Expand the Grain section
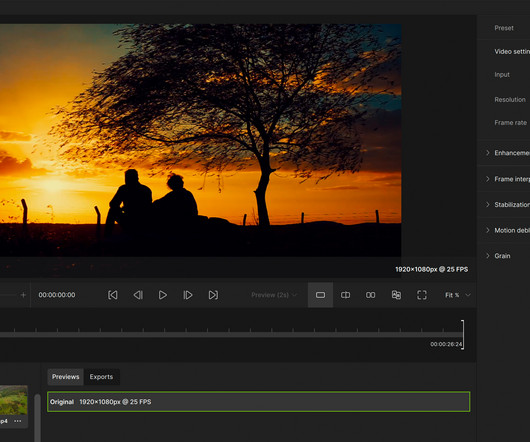Viewport: 530px width, 442px height. tap(498, 256)
